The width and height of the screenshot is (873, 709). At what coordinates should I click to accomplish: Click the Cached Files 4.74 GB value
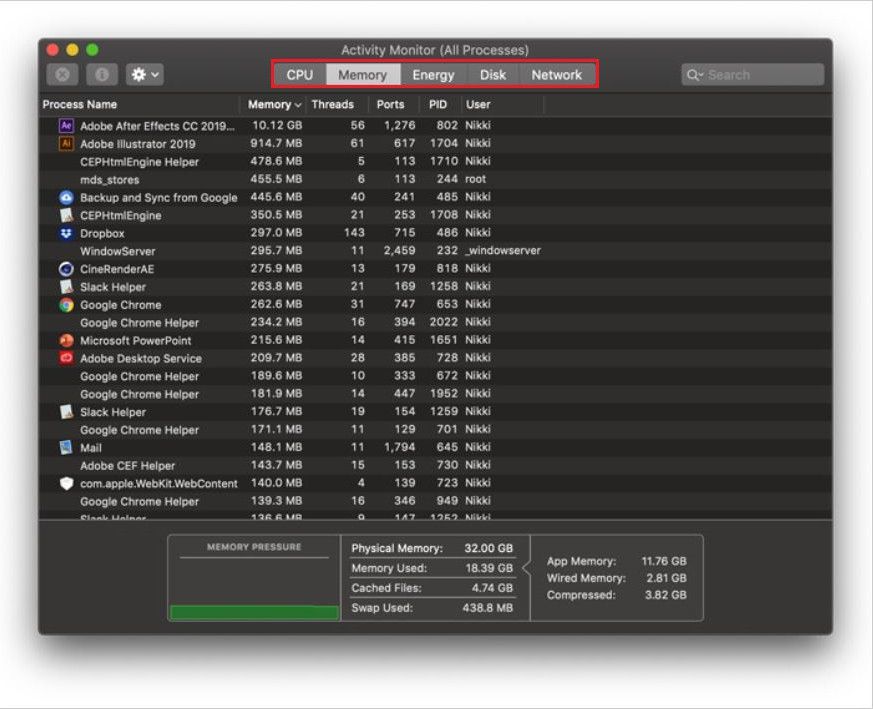(x=492, y=588)
